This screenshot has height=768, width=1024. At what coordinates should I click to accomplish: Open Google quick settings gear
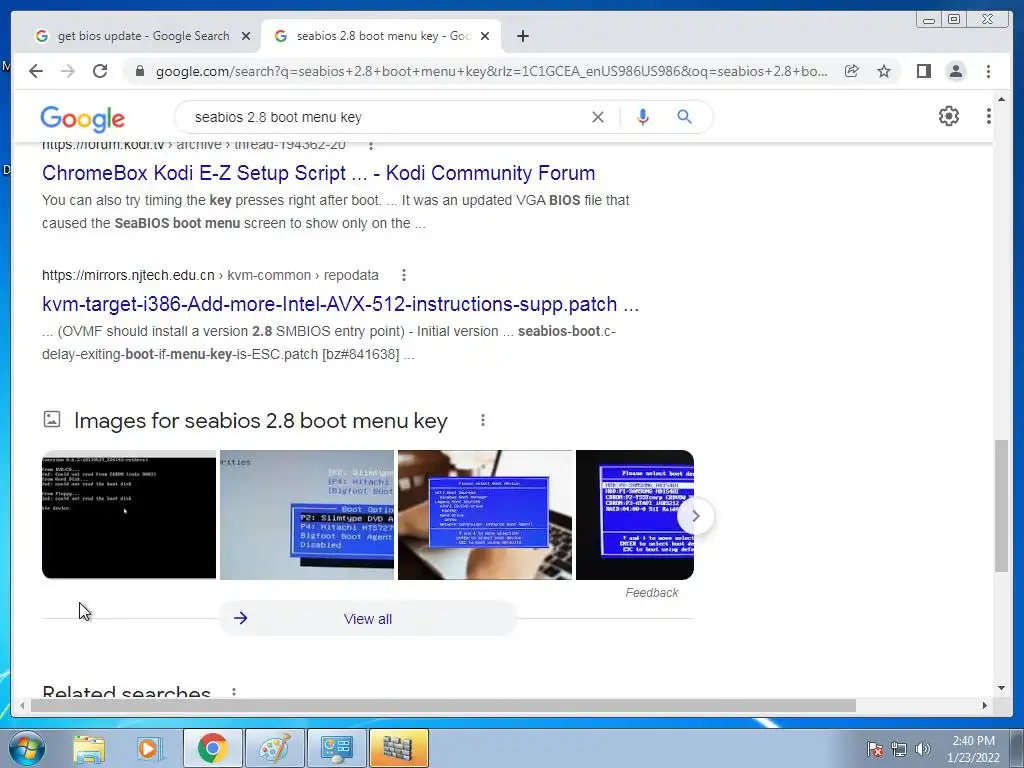pos(949,116)
